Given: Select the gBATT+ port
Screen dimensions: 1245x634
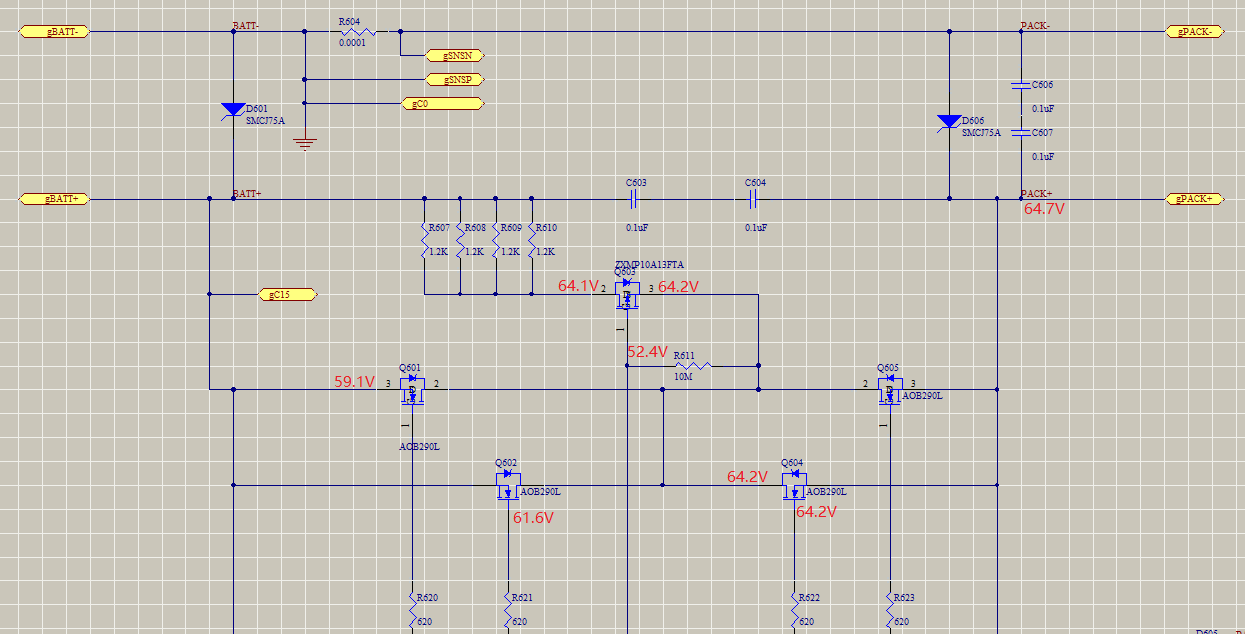Looking at the screenshot, I should pos(55,199).
